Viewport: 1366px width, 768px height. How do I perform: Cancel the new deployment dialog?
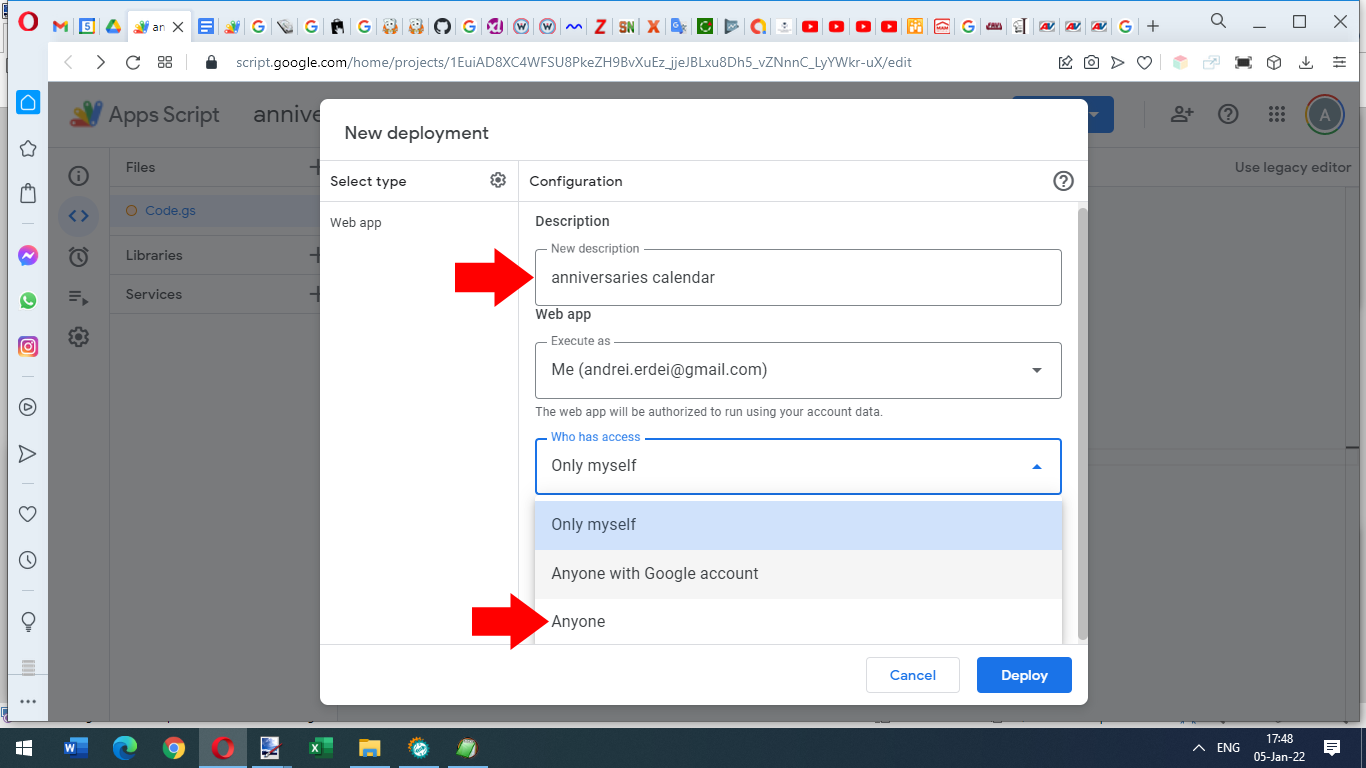(912, 675)
